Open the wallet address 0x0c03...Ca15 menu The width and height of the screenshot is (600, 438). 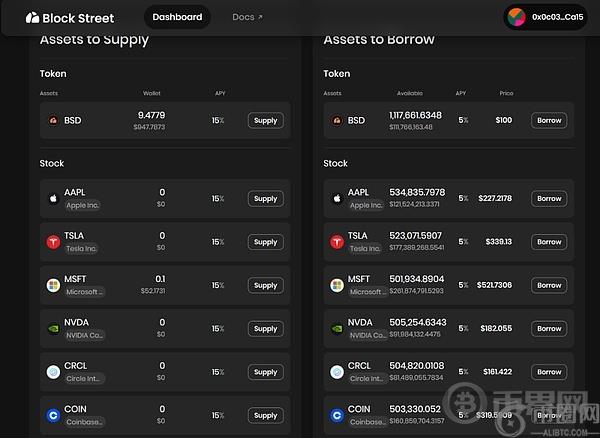546,17
